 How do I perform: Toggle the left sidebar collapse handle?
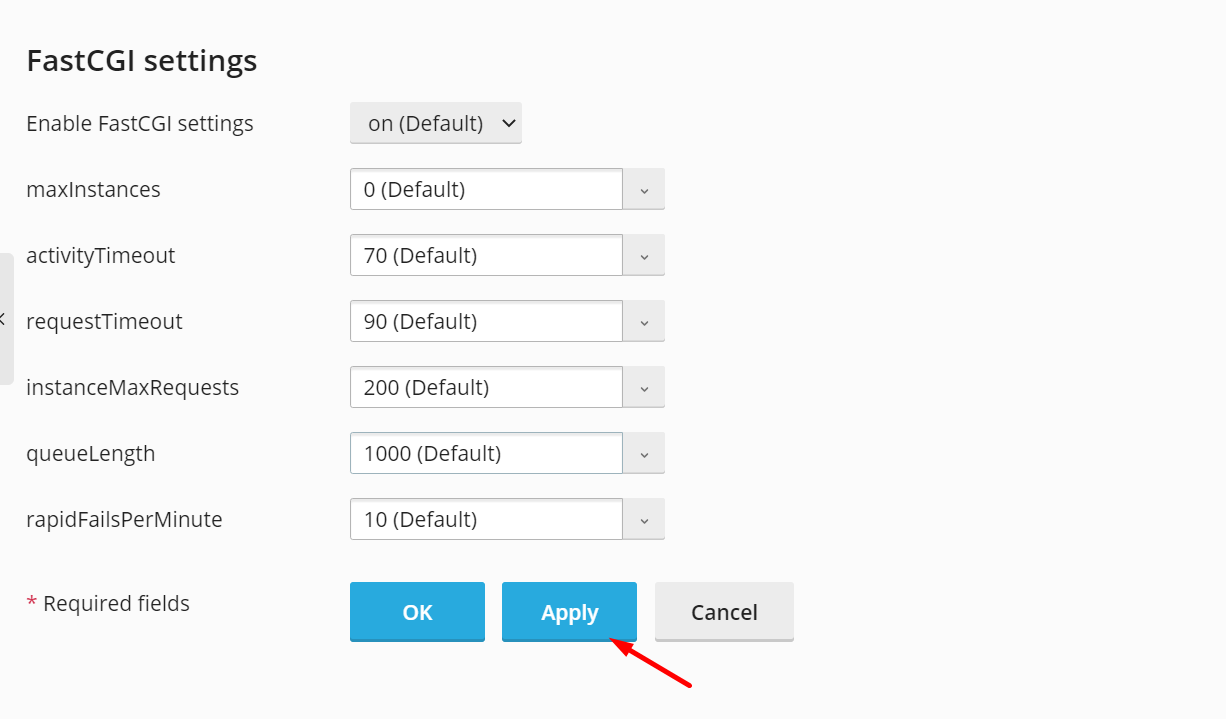click(6, 319)
